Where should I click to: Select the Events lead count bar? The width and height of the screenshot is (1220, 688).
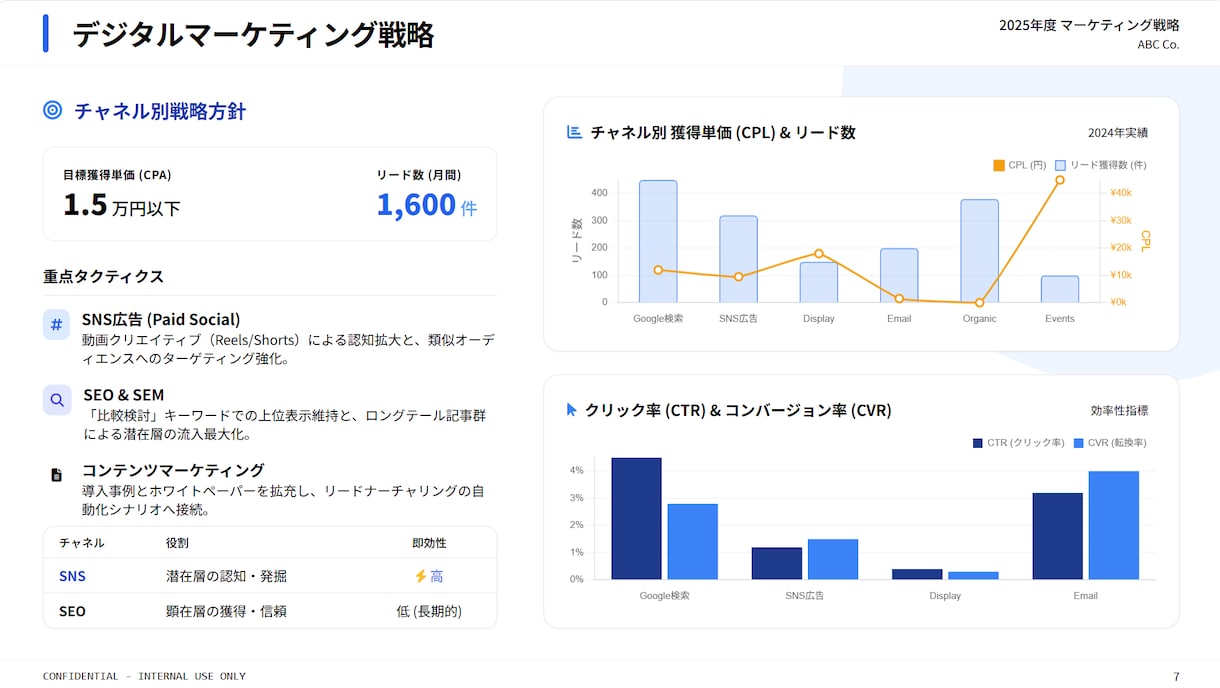coord(1060,289)
